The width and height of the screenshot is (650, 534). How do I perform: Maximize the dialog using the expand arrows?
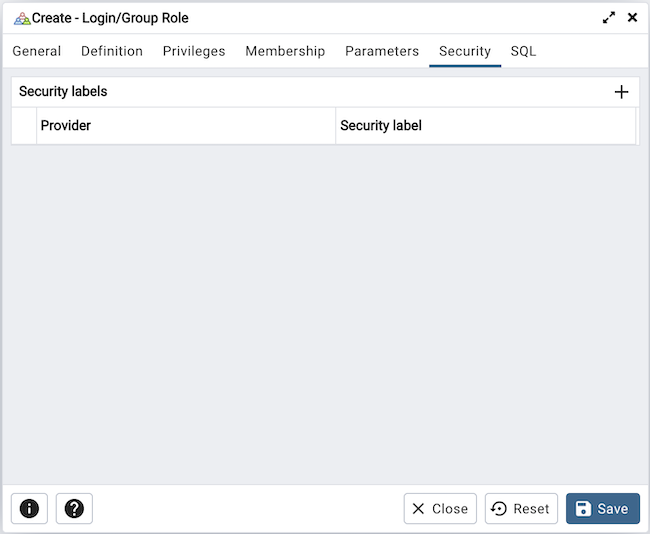pyautogui.click(x=608, y=18)
